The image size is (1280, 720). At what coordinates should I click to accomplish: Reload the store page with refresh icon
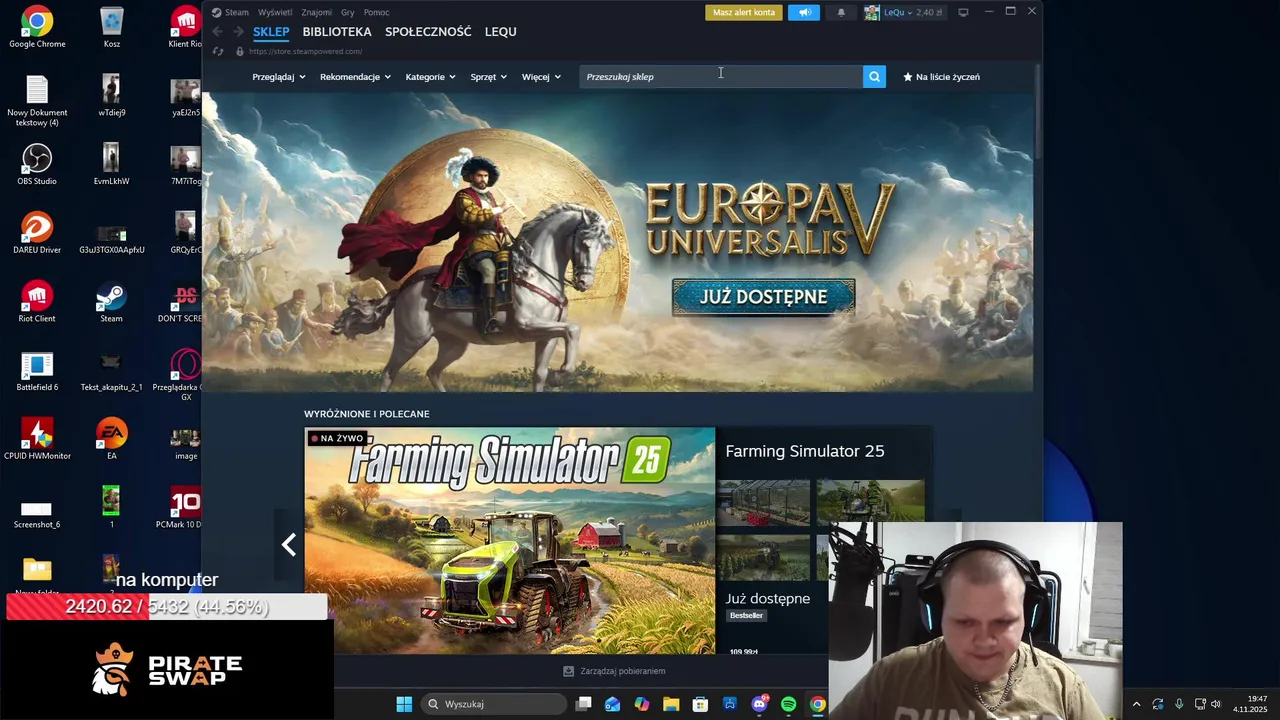click(217, 51)
